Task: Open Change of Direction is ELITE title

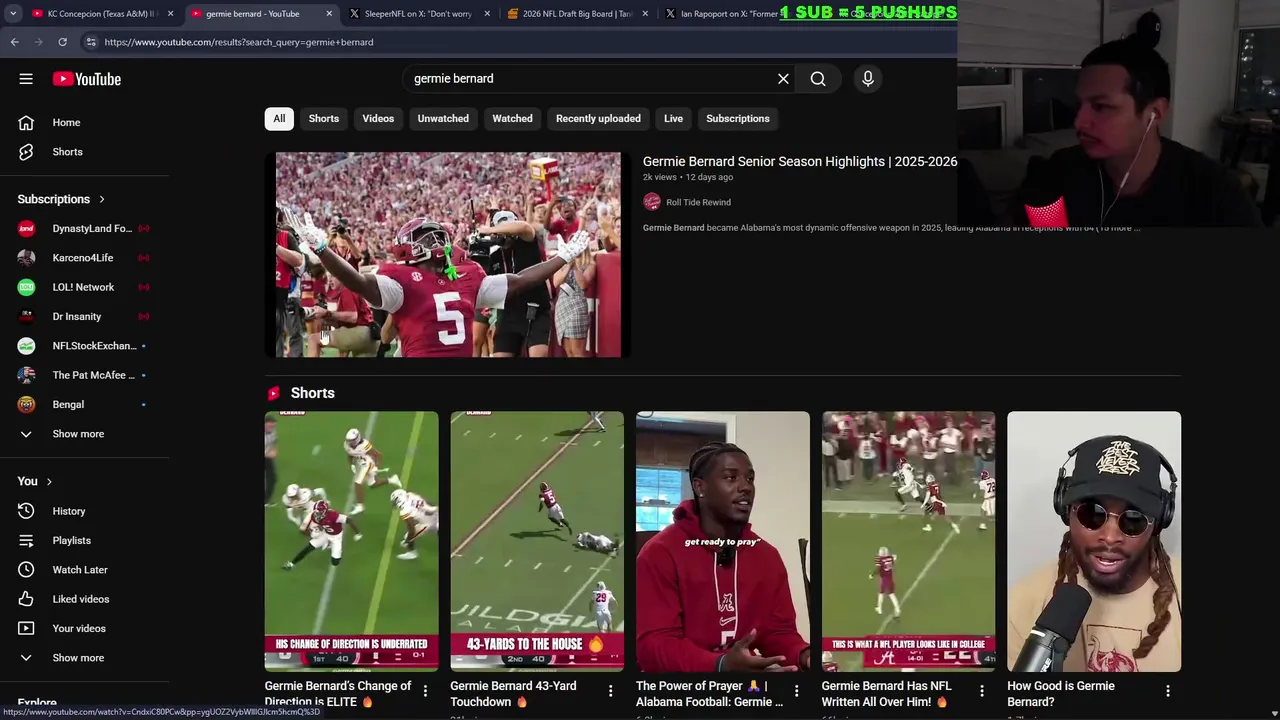Action: (338, 694)
